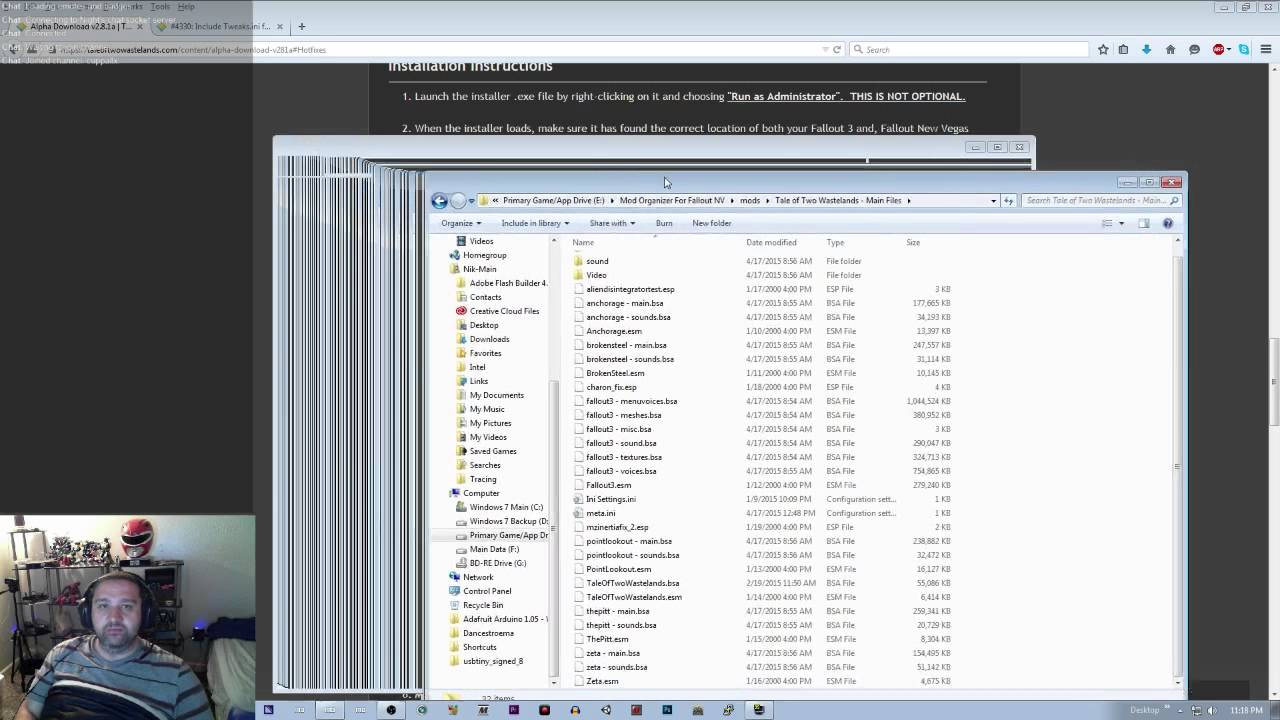Open the Adblock Plus dropdown arrow
Image resolution: width=1280 pixels, height=720 pixels.
point(1230,49)
